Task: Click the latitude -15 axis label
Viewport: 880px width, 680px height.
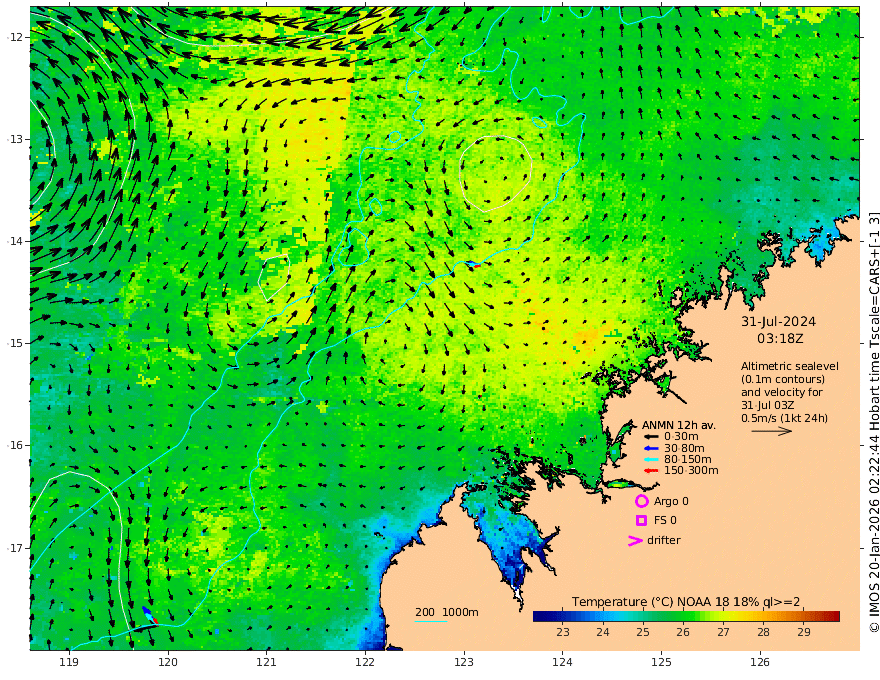Action: (x=15, y=343)
